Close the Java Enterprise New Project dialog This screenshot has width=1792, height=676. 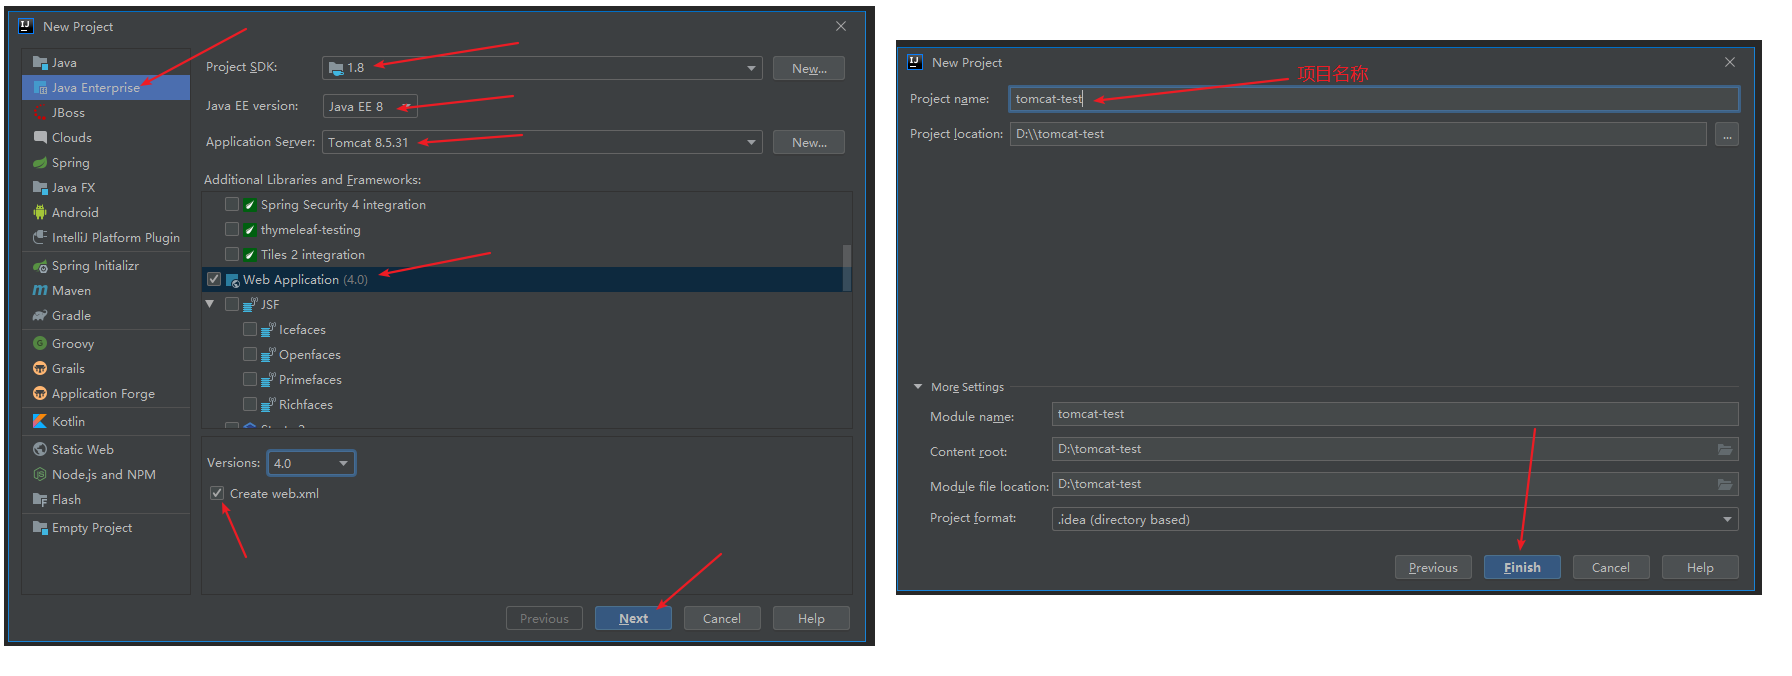841,26
